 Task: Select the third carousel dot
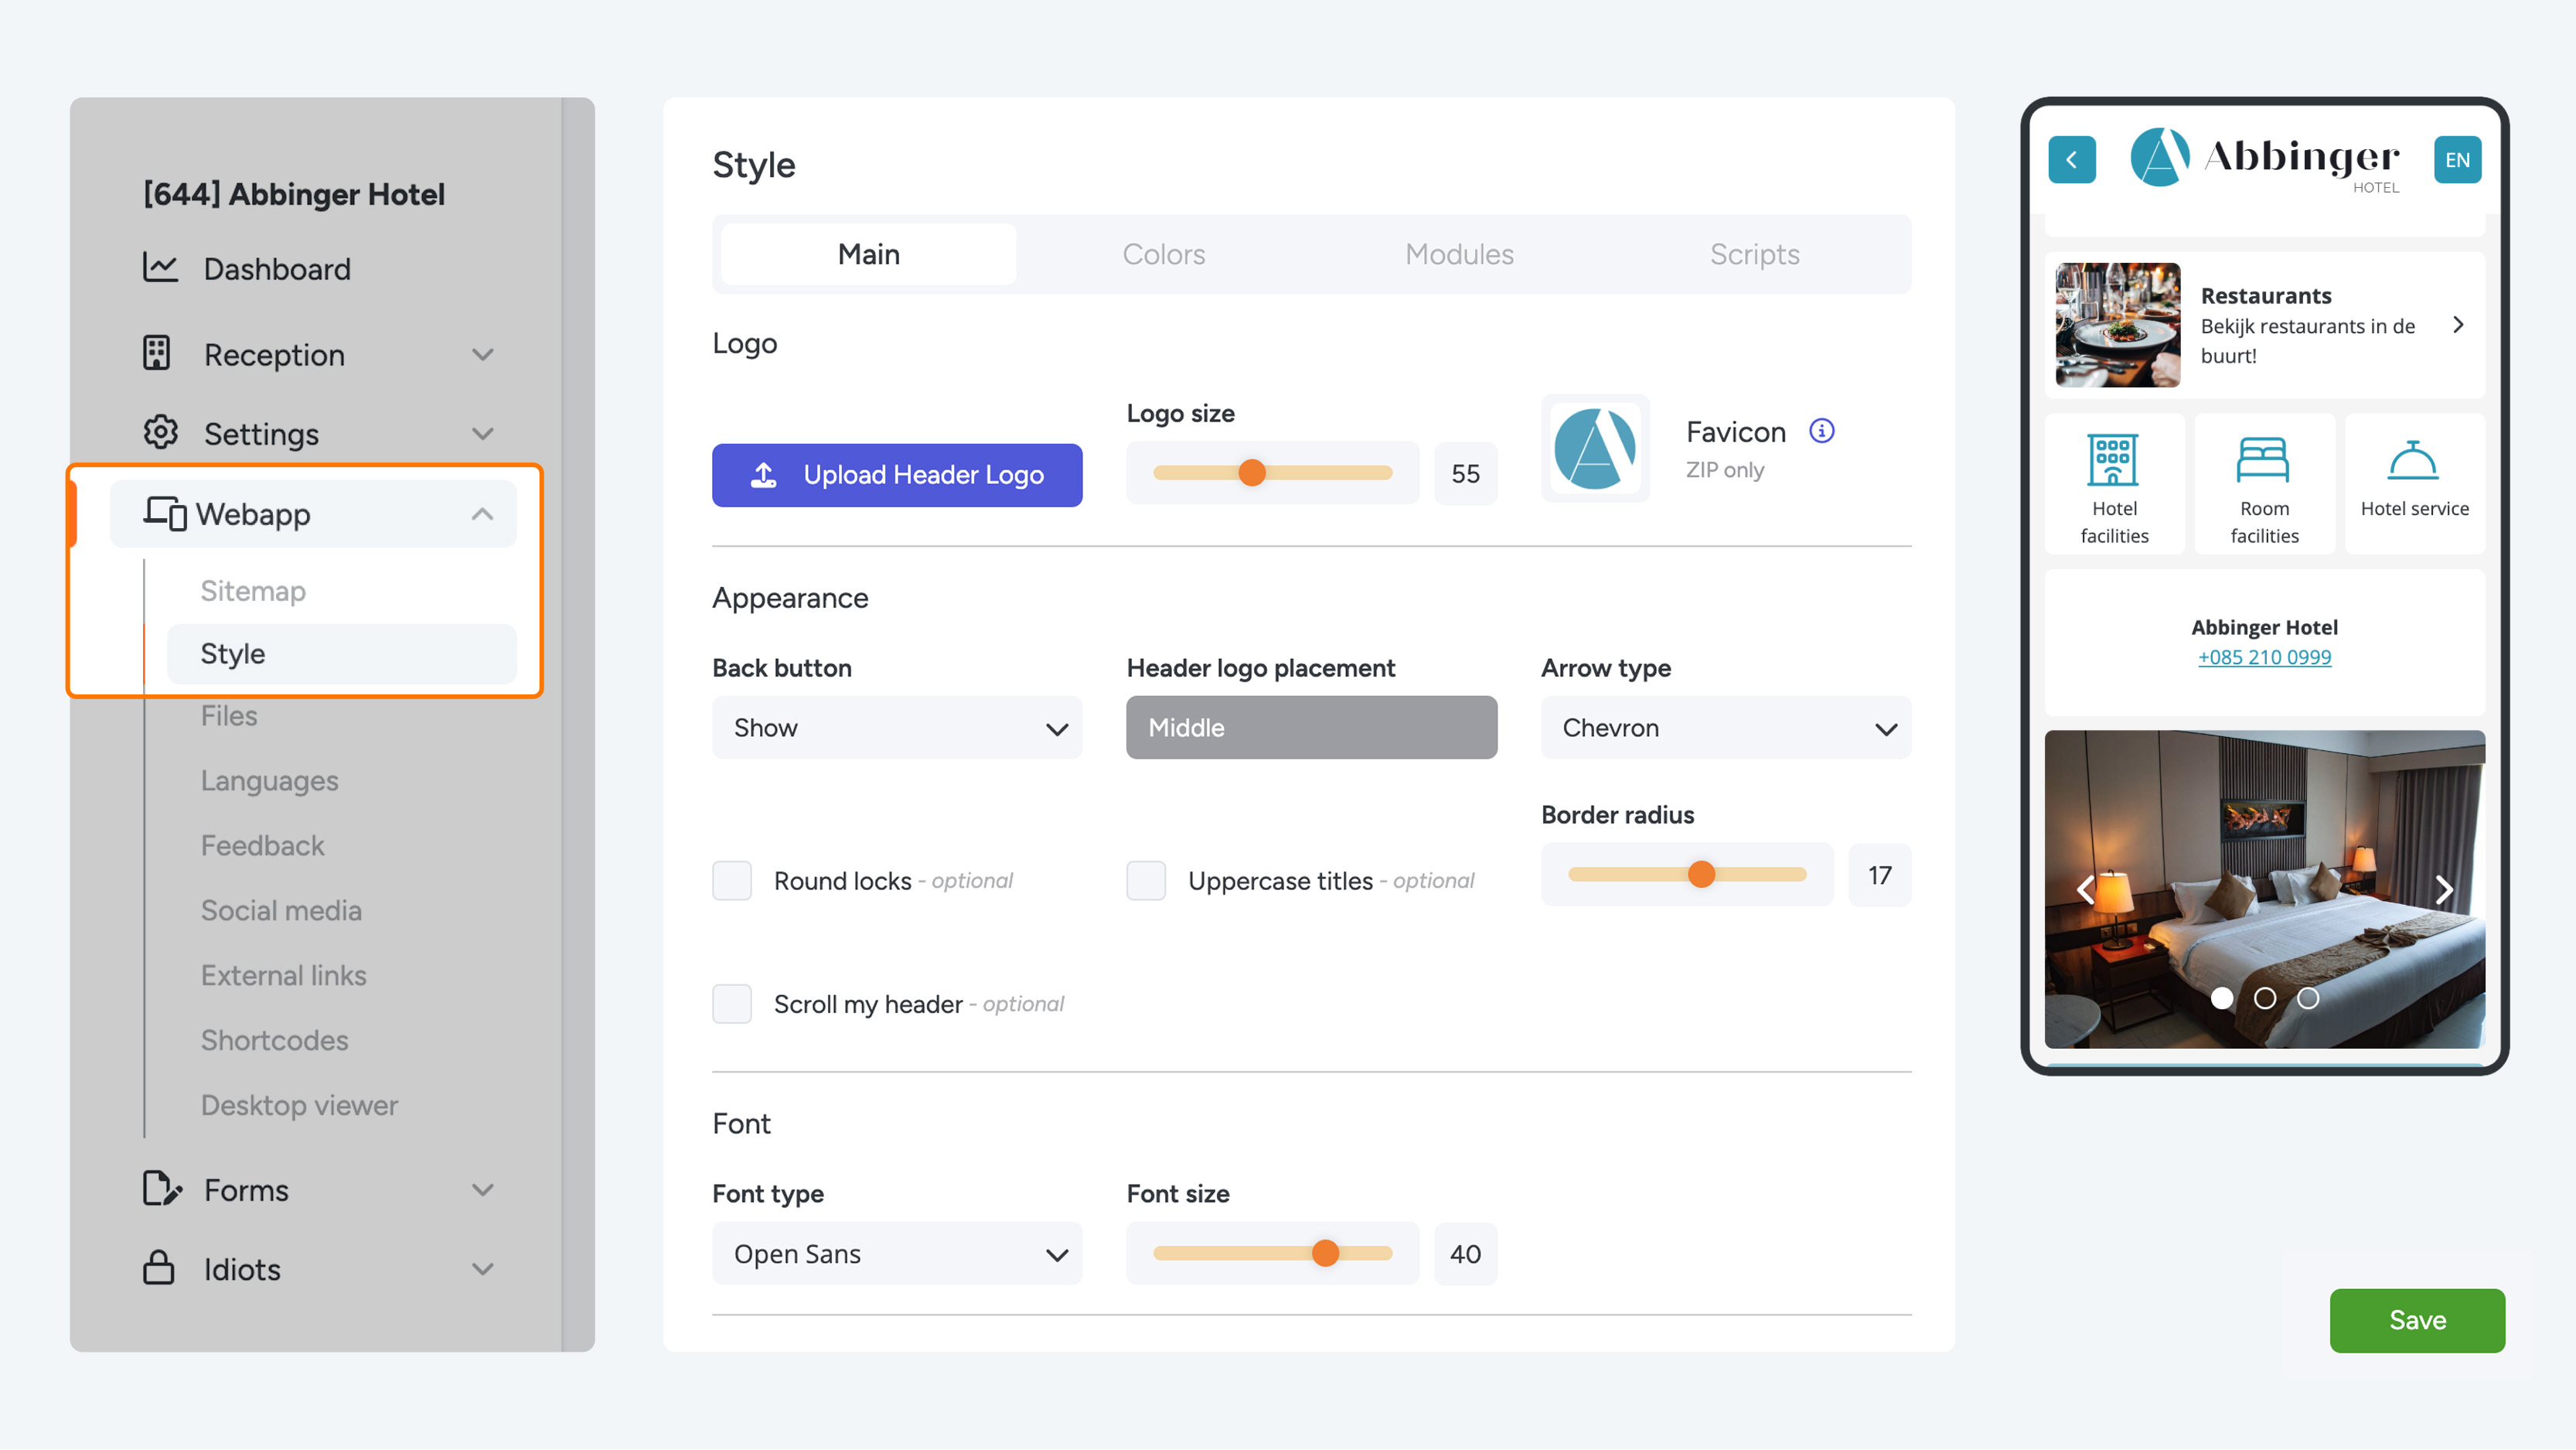coord(2307,998)
